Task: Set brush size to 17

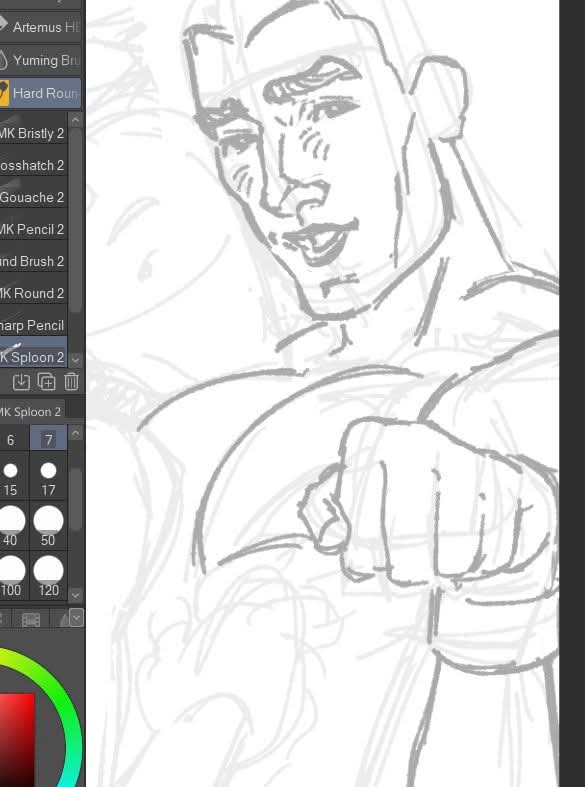Action: 48,478
